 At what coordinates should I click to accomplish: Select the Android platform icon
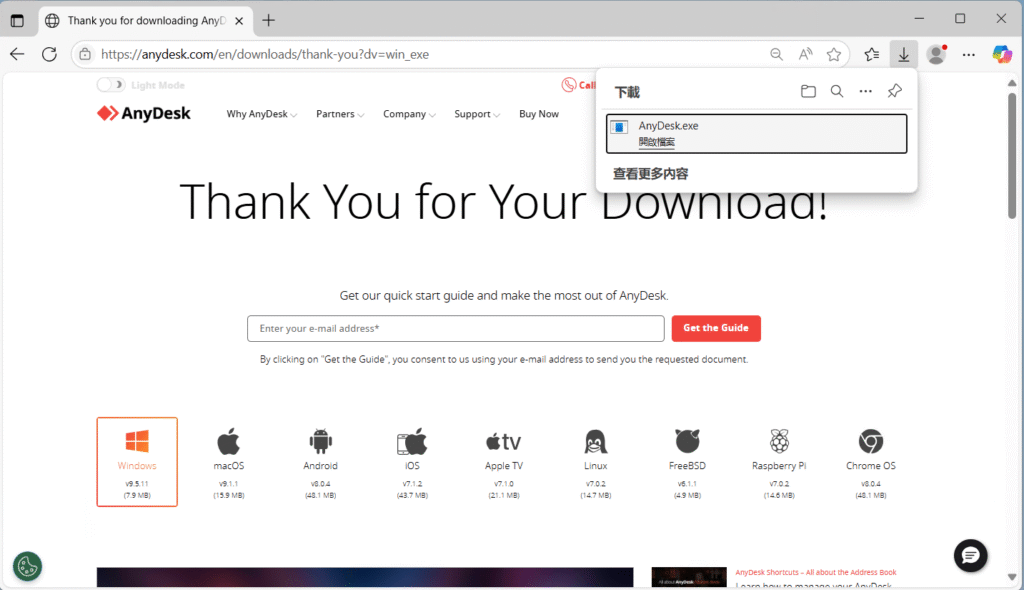point(321,442)
